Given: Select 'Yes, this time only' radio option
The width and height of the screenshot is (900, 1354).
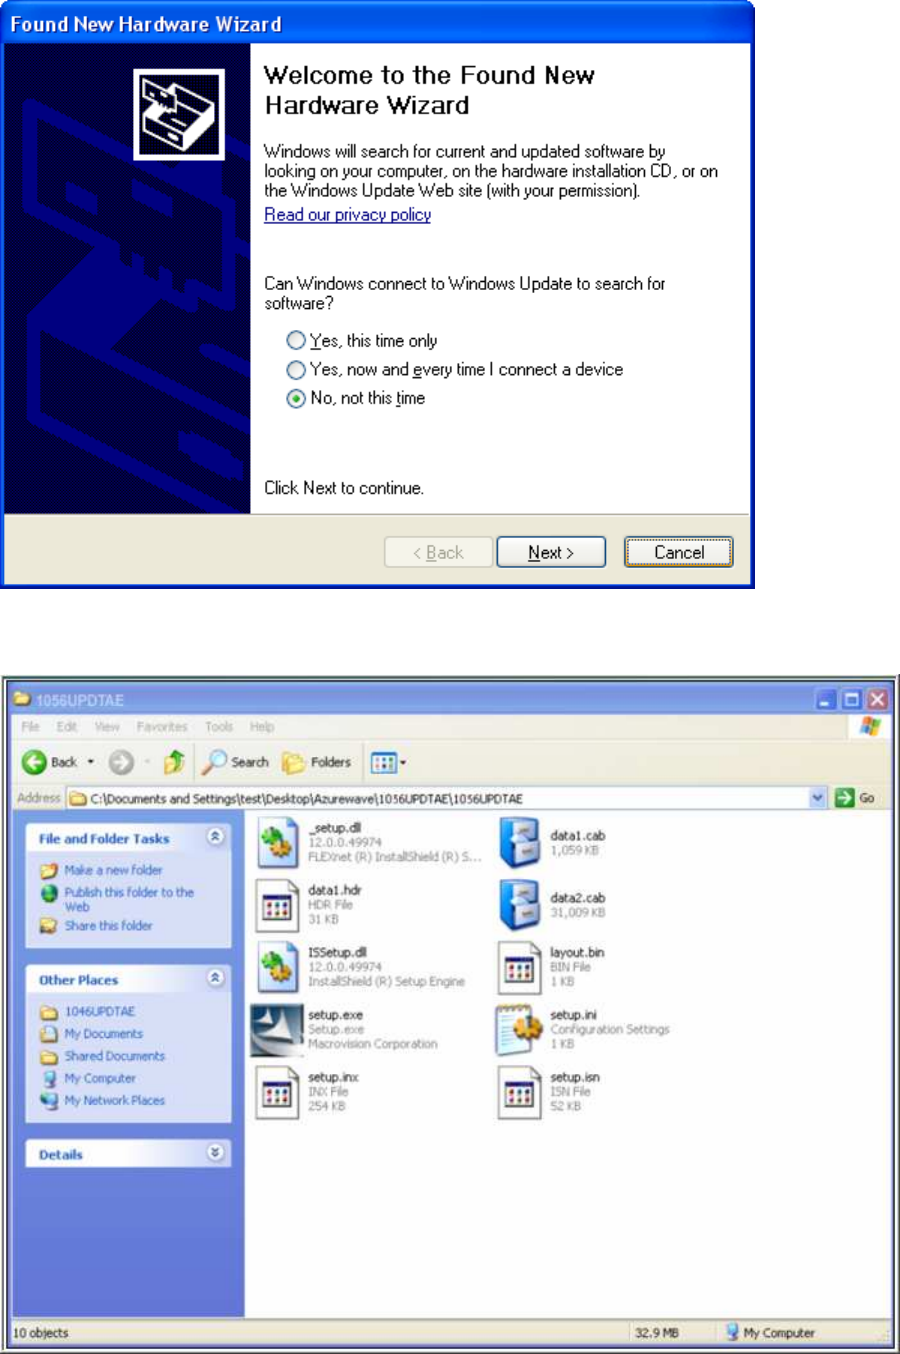Looking at the screenshot, I should [x=296, y=341].
